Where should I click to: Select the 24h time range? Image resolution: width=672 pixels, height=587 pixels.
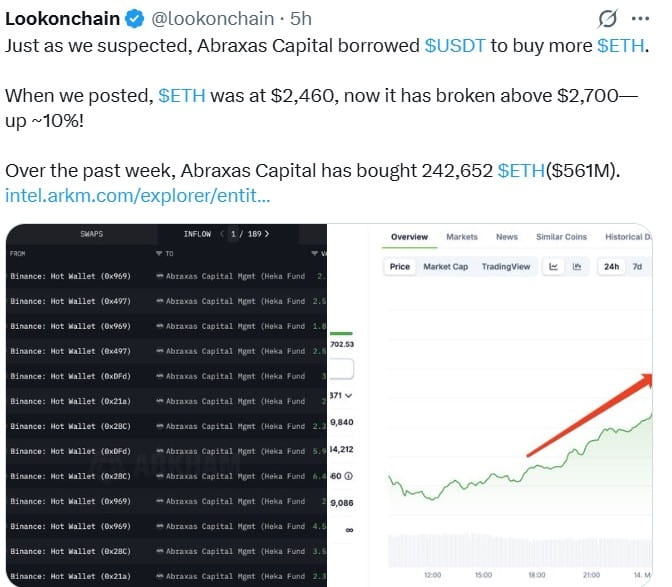[x=612, y=267]
